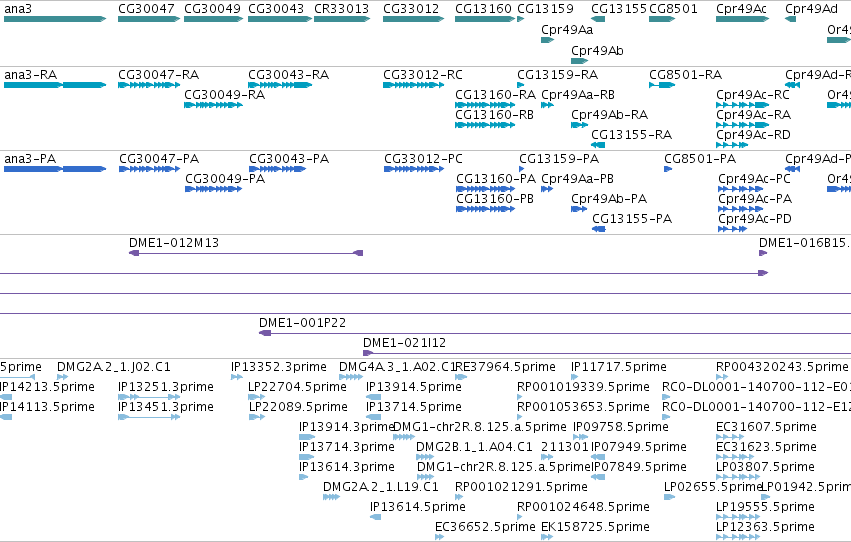Select the Cpr49Ac-RD transcript
851x542 pixels.
click(x=732, y=145)
